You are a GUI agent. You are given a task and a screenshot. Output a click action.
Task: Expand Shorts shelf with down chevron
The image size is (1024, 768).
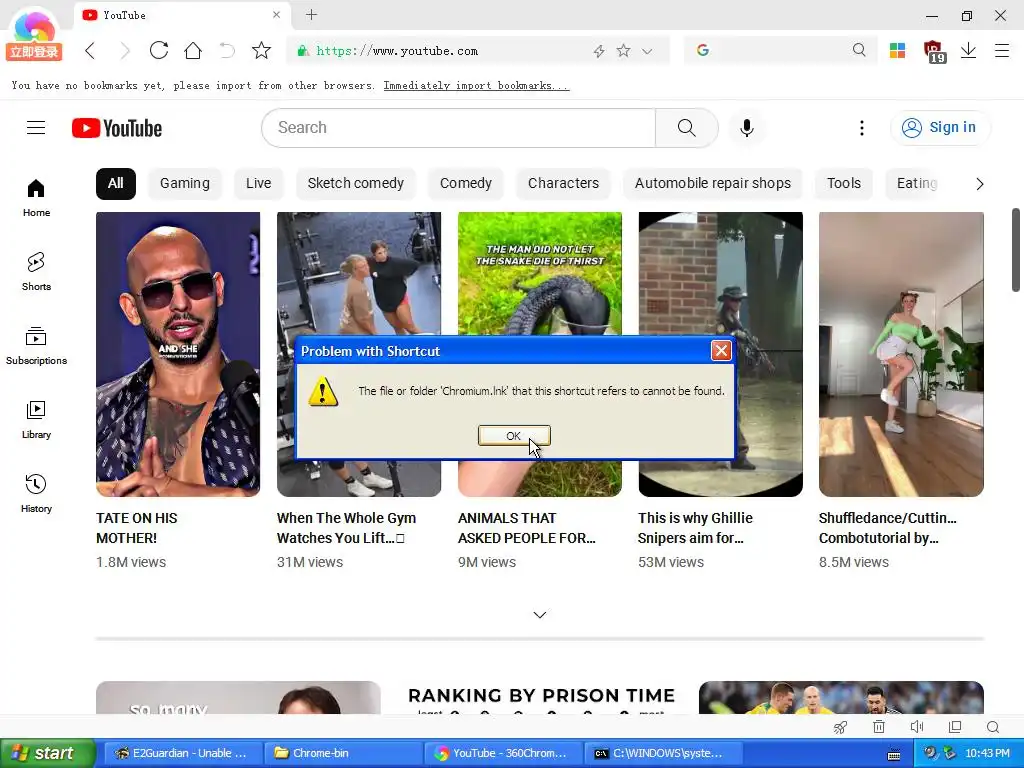click(x=539, y=615)
